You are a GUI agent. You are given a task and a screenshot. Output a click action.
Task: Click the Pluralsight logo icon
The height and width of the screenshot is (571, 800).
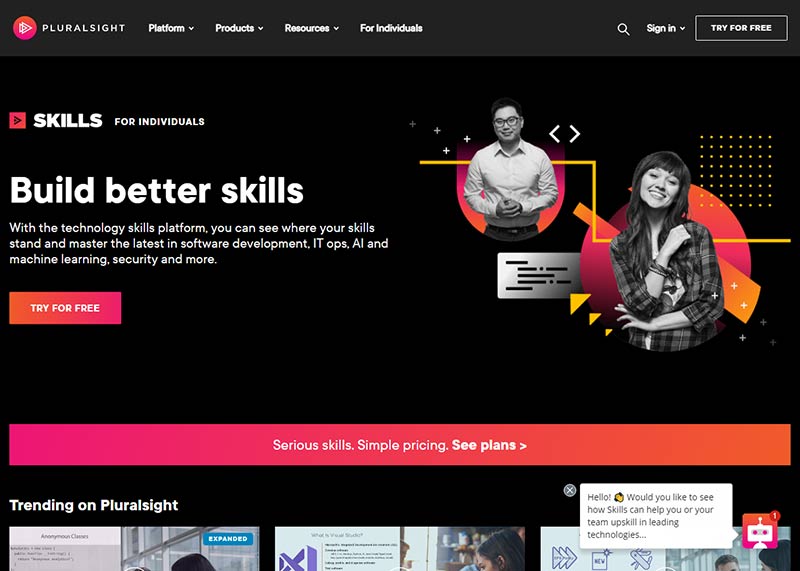pyautogui.click(x=24, y=28)
